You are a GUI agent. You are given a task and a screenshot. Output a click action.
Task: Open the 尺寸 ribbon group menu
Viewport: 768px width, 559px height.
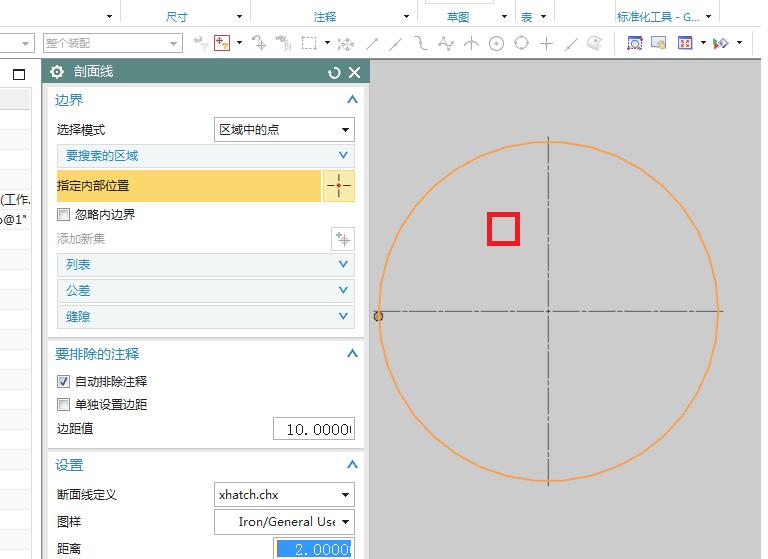pos(239,17)
